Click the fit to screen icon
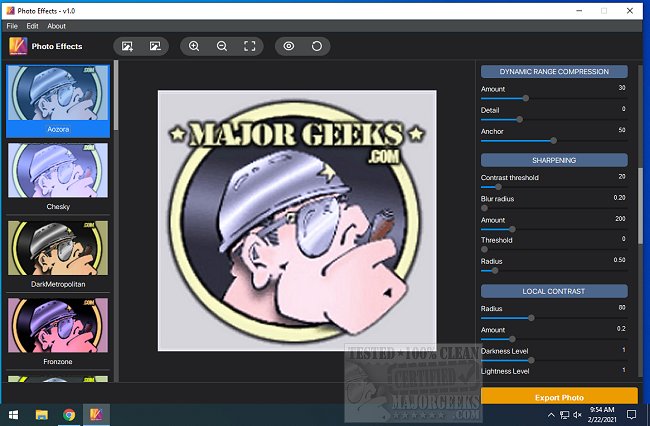 tap(250, 46)
